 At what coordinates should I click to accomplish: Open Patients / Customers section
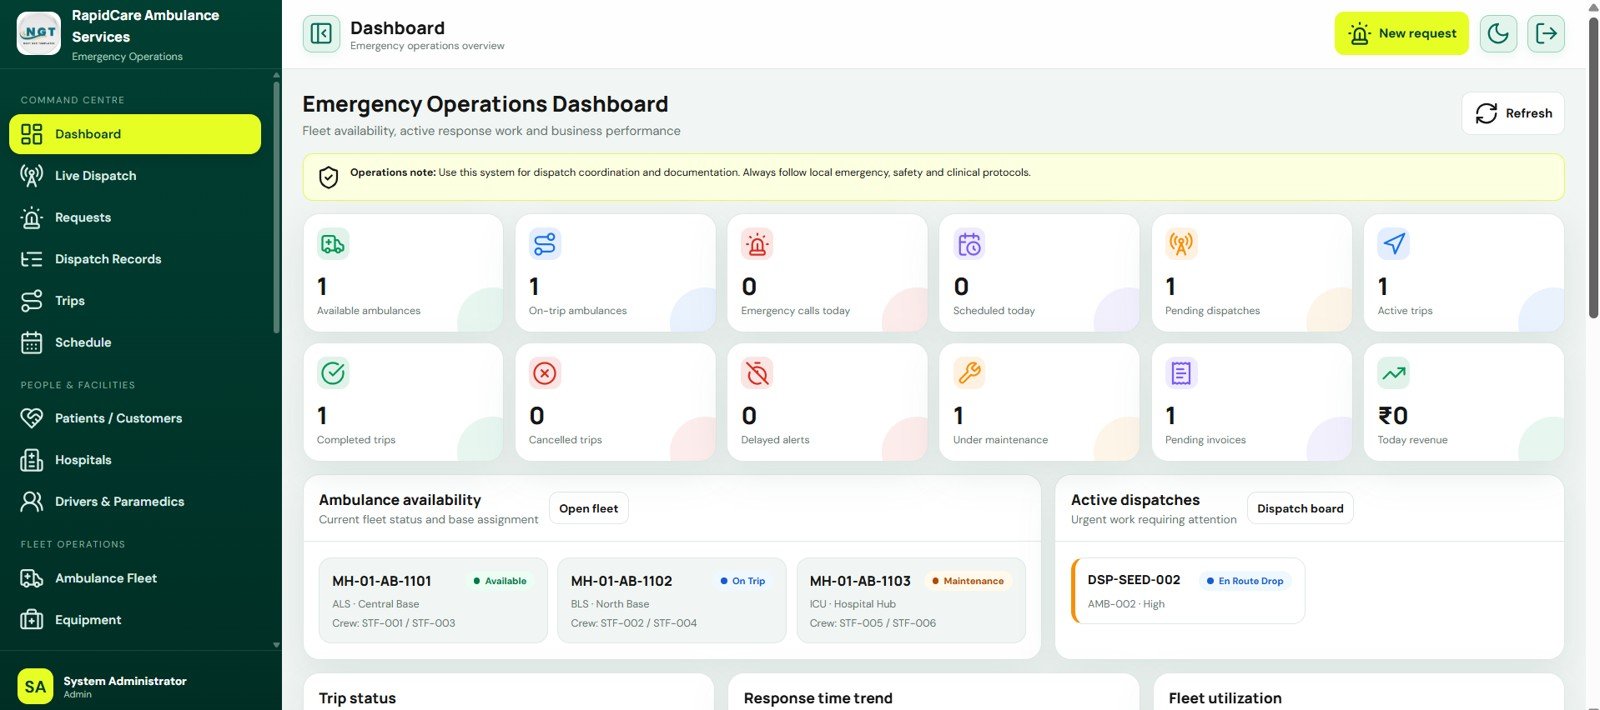pyautogui.click(x=135, y=418)
